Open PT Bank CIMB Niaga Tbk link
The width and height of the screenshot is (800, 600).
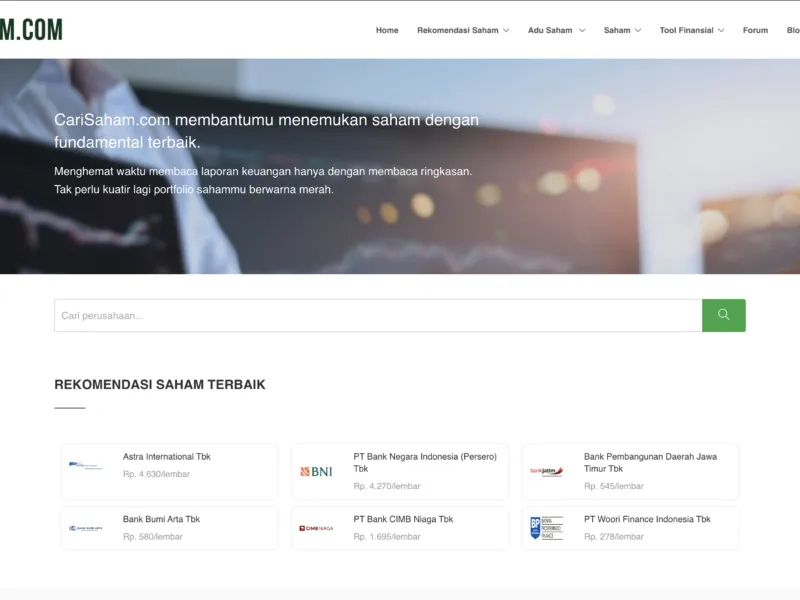point(403,519)
